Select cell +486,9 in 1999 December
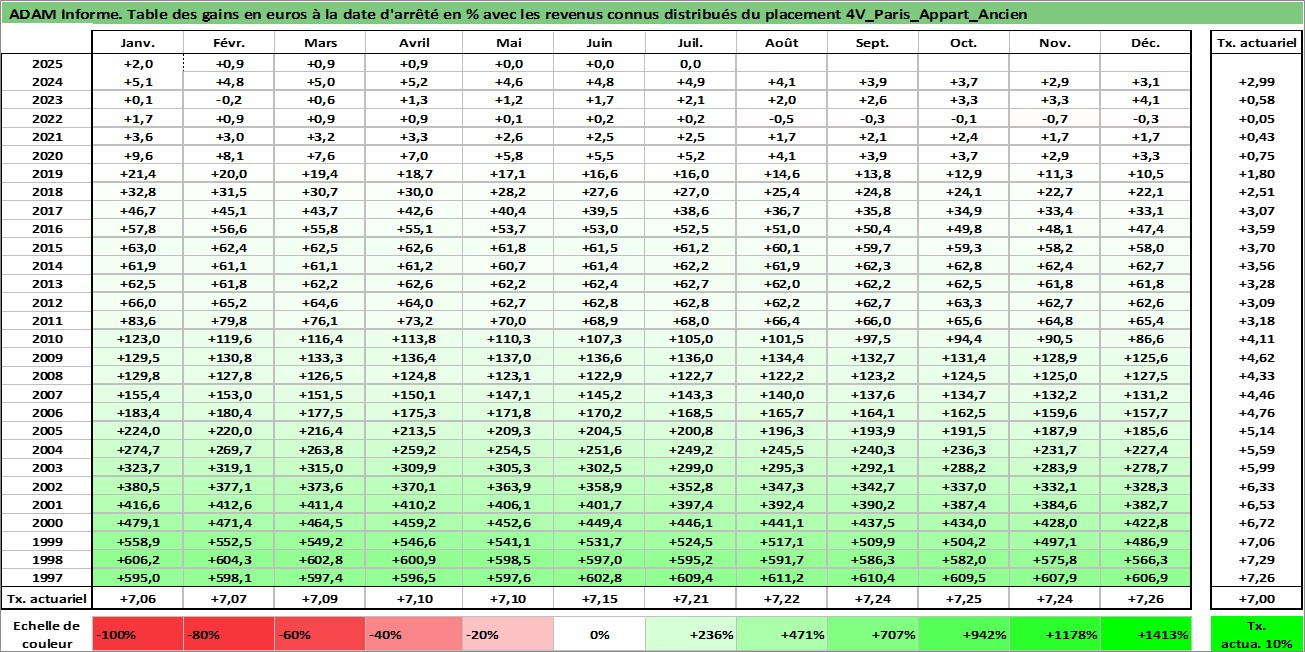 [x=1146, y=541]
